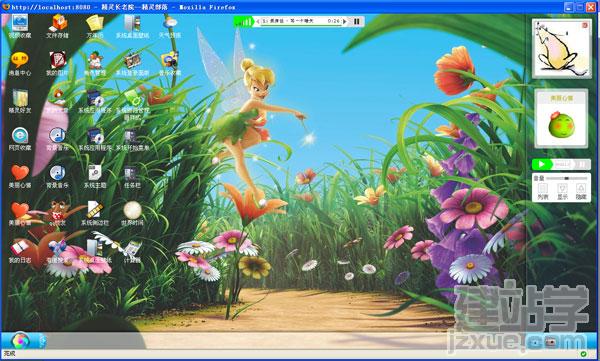Screen dimensions: 600x361
Task: Click the frog painting widget thumbnail
Action: [x=561, y=49]
